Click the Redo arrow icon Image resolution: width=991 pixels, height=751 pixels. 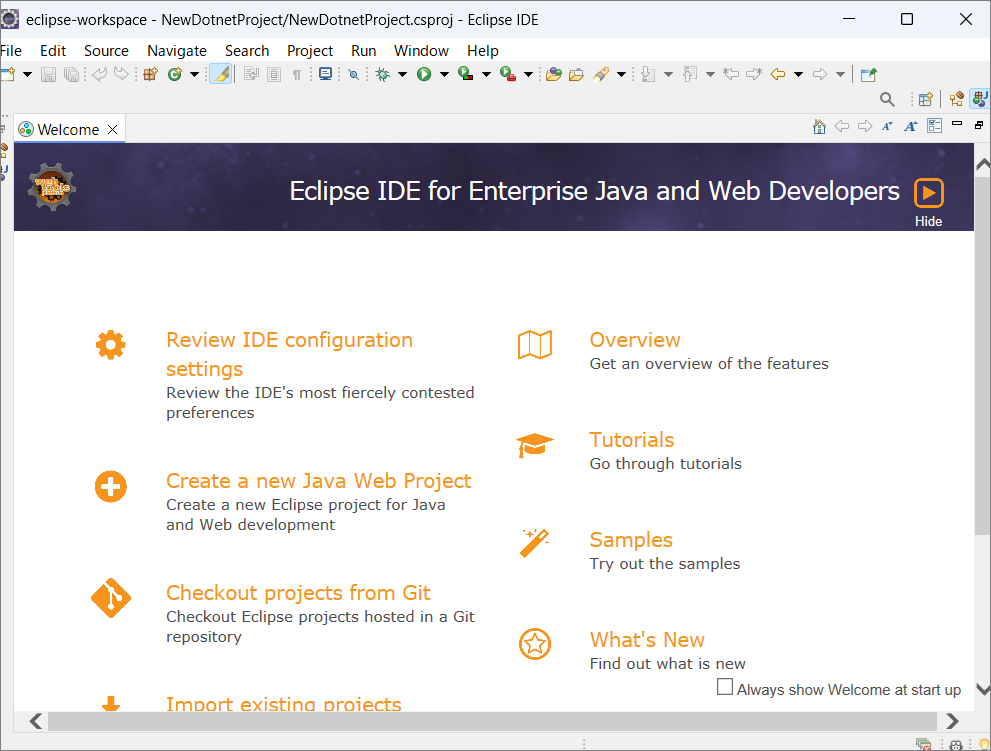coord(121,75)
